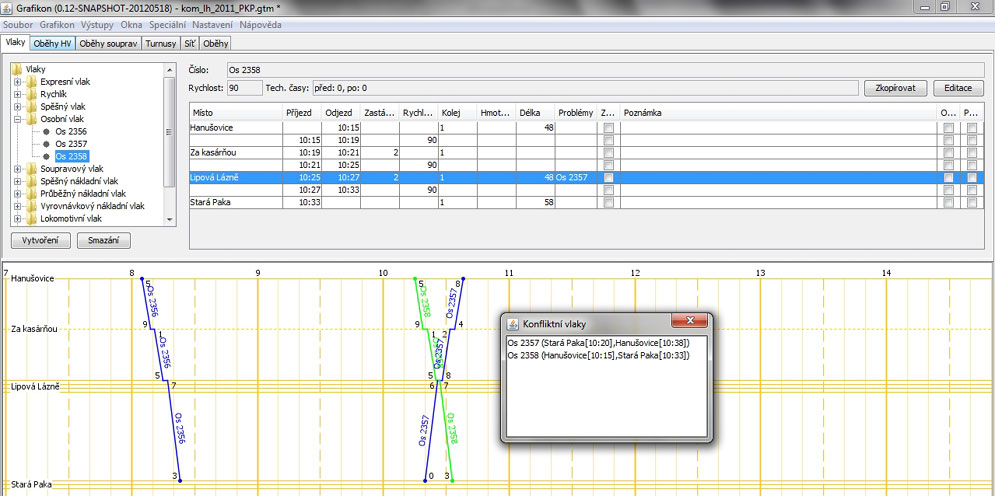Expand the Expresní vlak tree node
The height and width of the screenshot is (496, 995).
click(18, 82)
